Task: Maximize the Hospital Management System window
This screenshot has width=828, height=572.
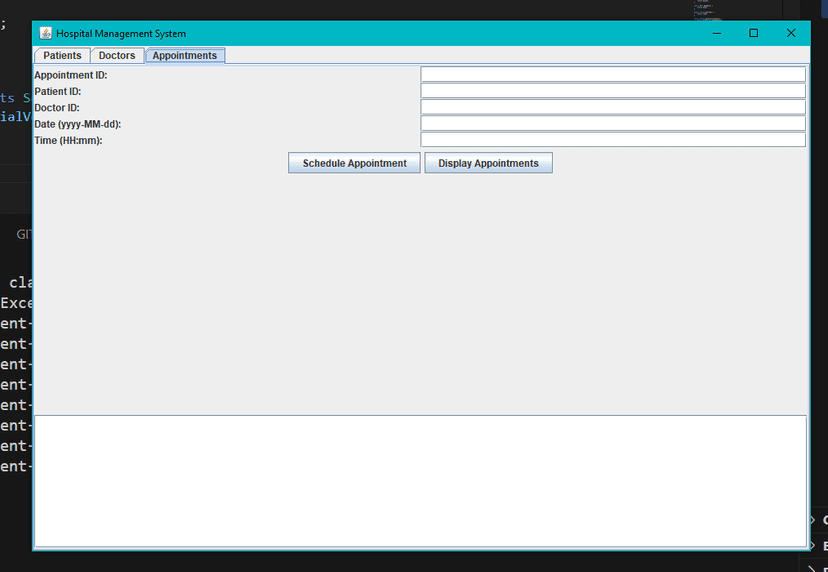Action: pyautogui.click(x=754, y=33)
